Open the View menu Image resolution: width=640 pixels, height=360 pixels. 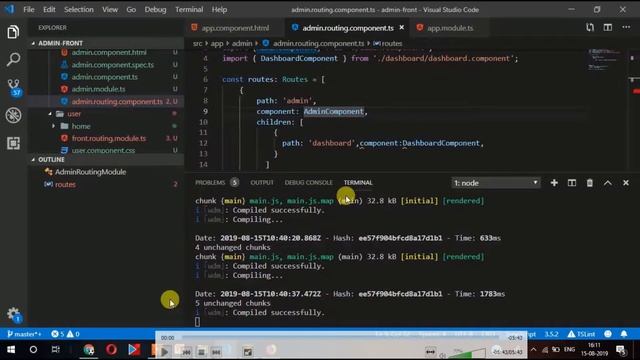110,9
